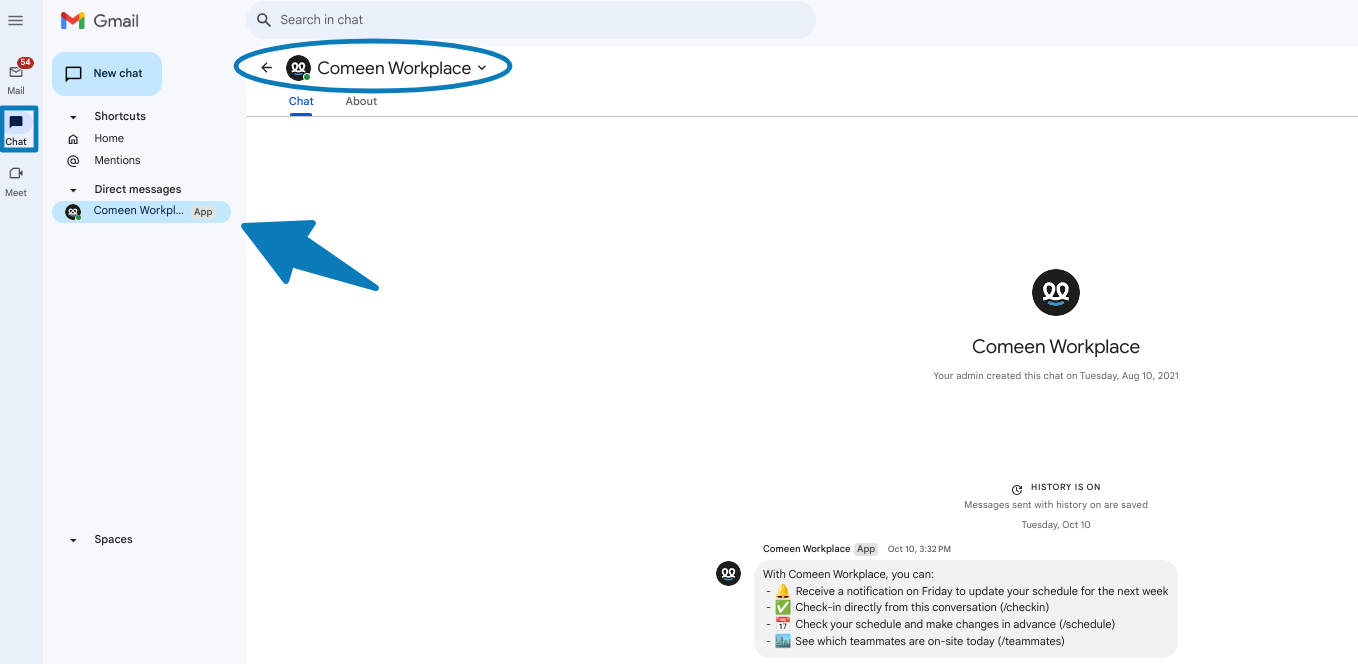Click the HISTORY IS ON label

click(1066, 488)
